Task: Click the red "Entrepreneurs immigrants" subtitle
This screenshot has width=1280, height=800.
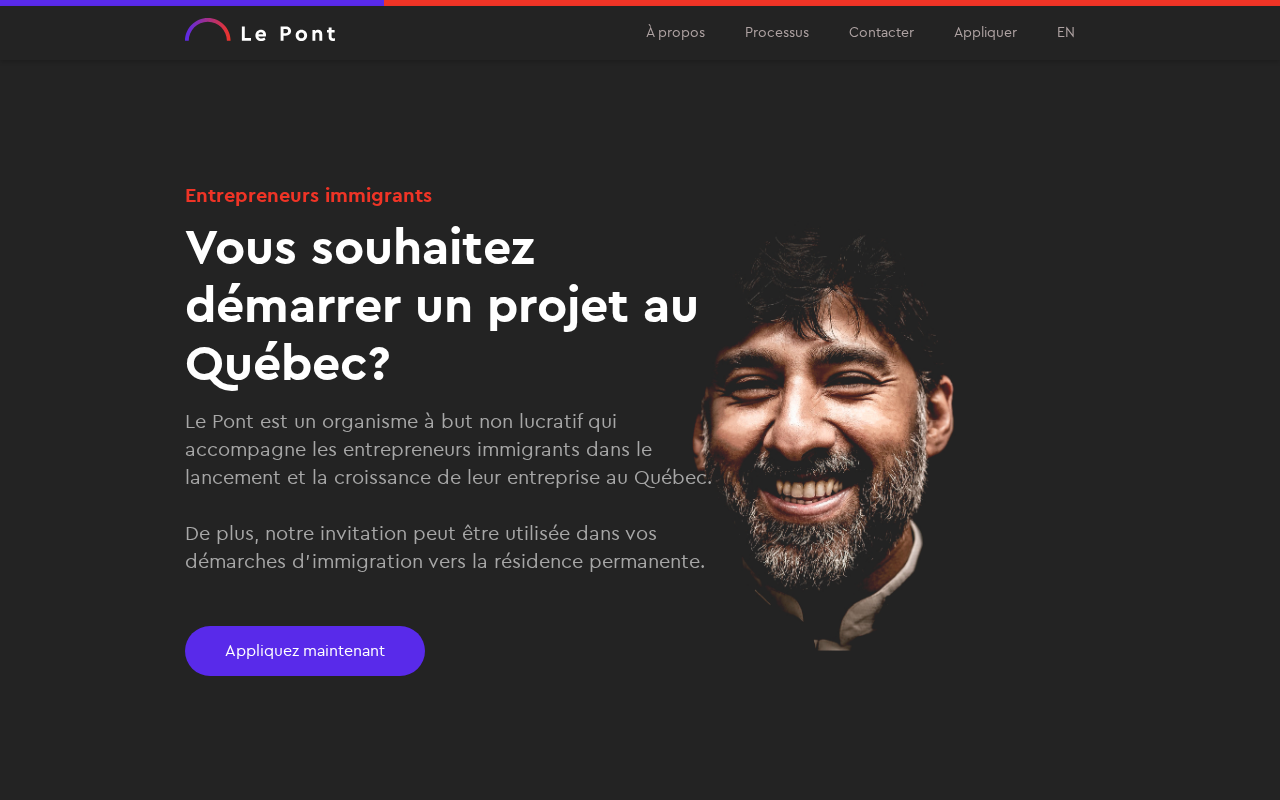Action: pos(308,196)
